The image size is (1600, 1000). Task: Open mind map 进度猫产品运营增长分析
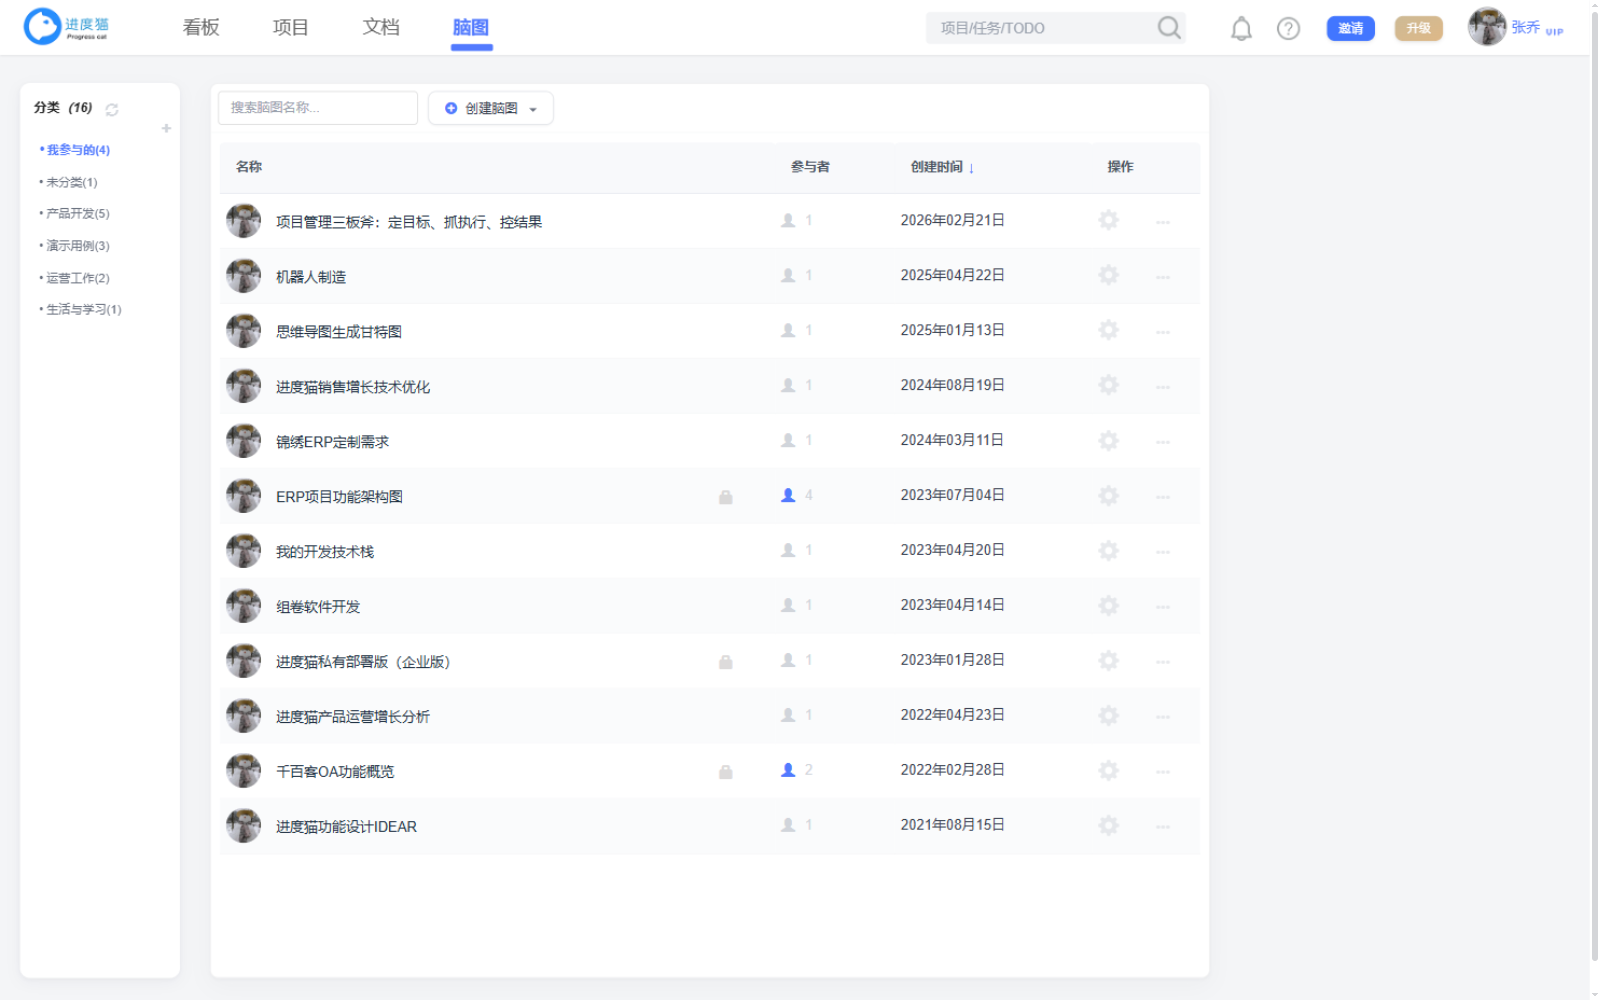353,717
